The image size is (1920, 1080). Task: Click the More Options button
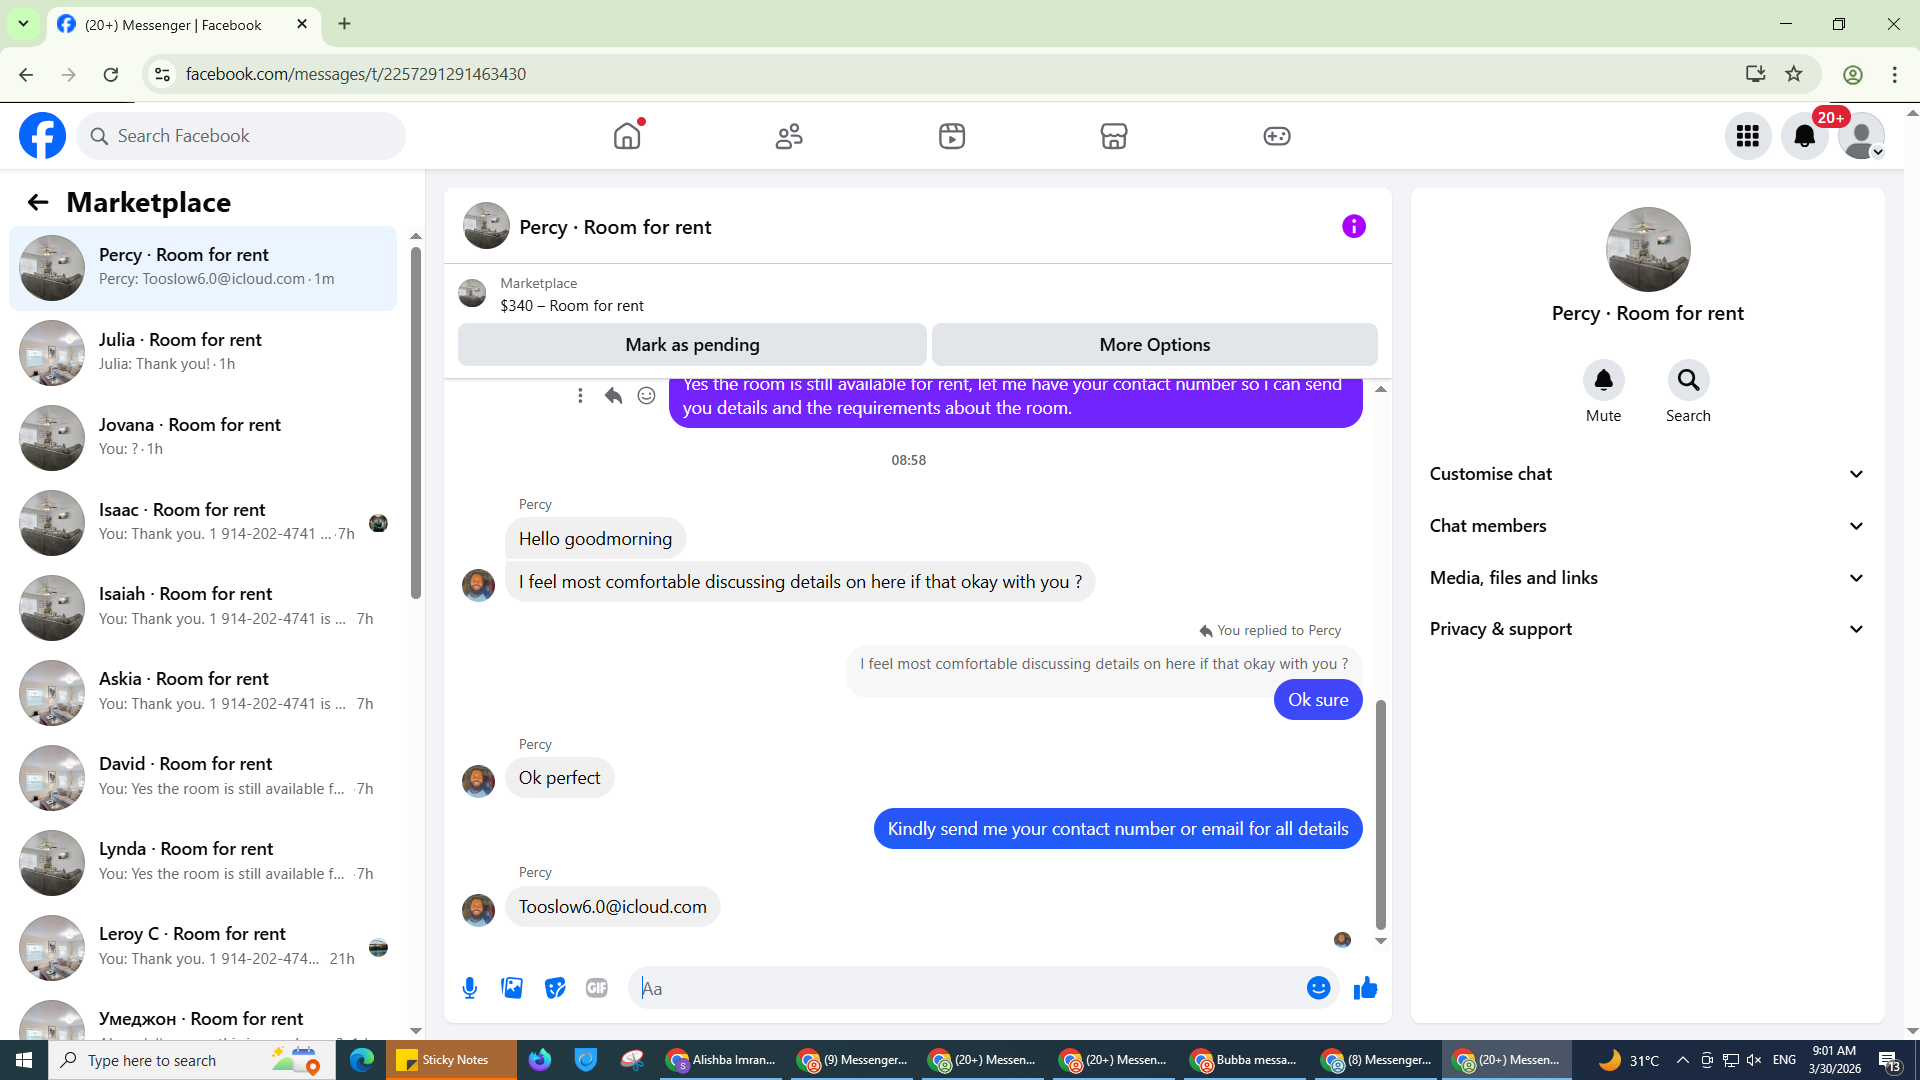pos(1154,345)
